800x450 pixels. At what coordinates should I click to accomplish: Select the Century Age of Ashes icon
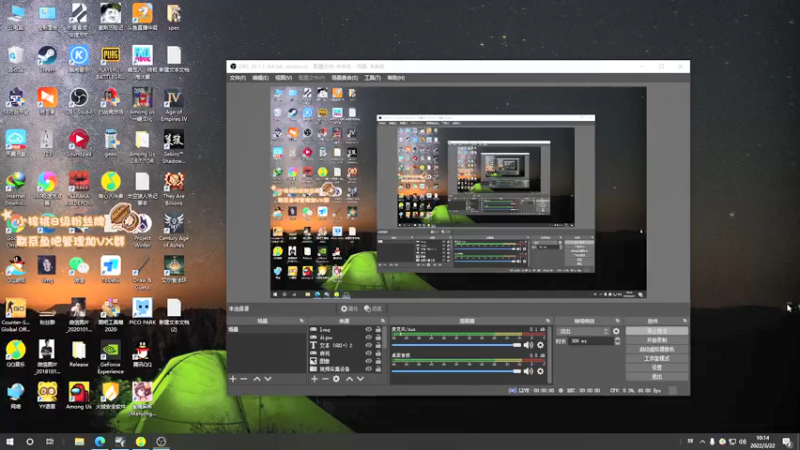173,231
